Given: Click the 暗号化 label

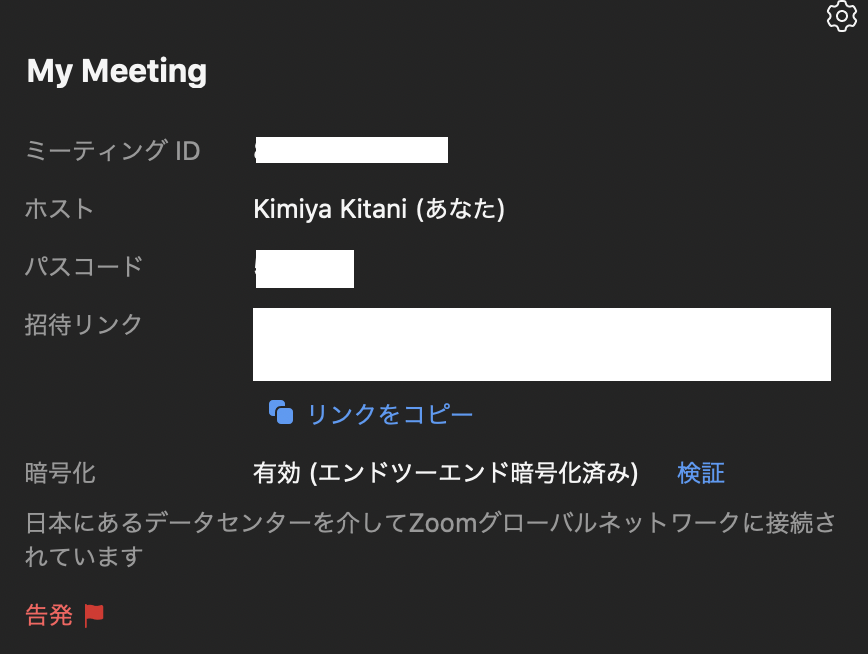Looking at the screenshot, I should click(60, 473).
